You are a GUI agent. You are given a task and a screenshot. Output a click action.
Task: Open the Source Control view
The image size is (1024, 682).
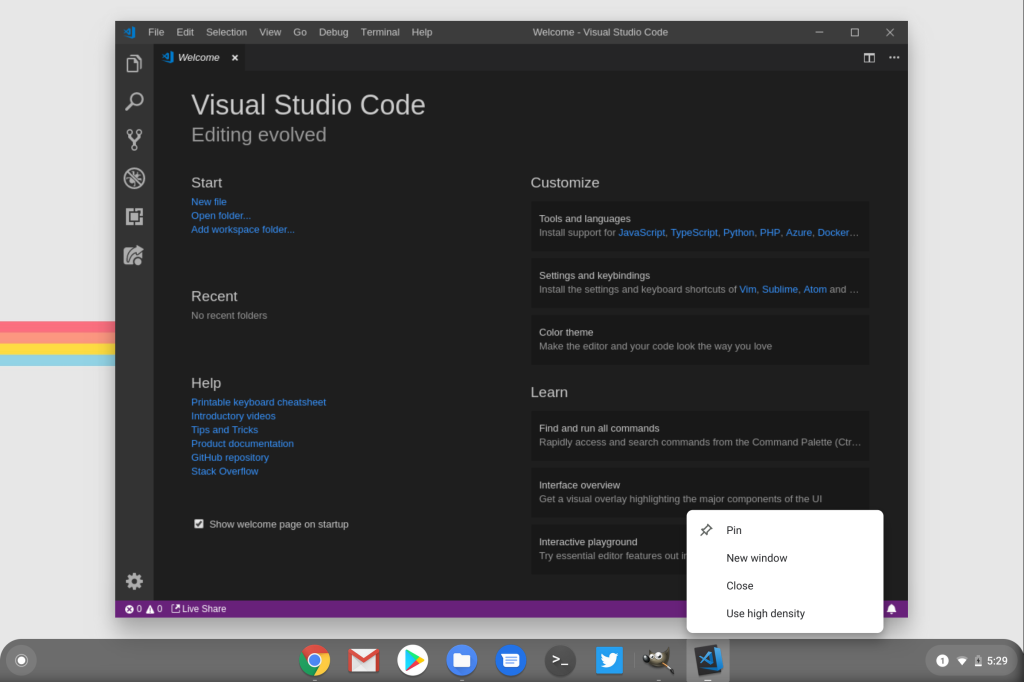[x=134, y=139]
